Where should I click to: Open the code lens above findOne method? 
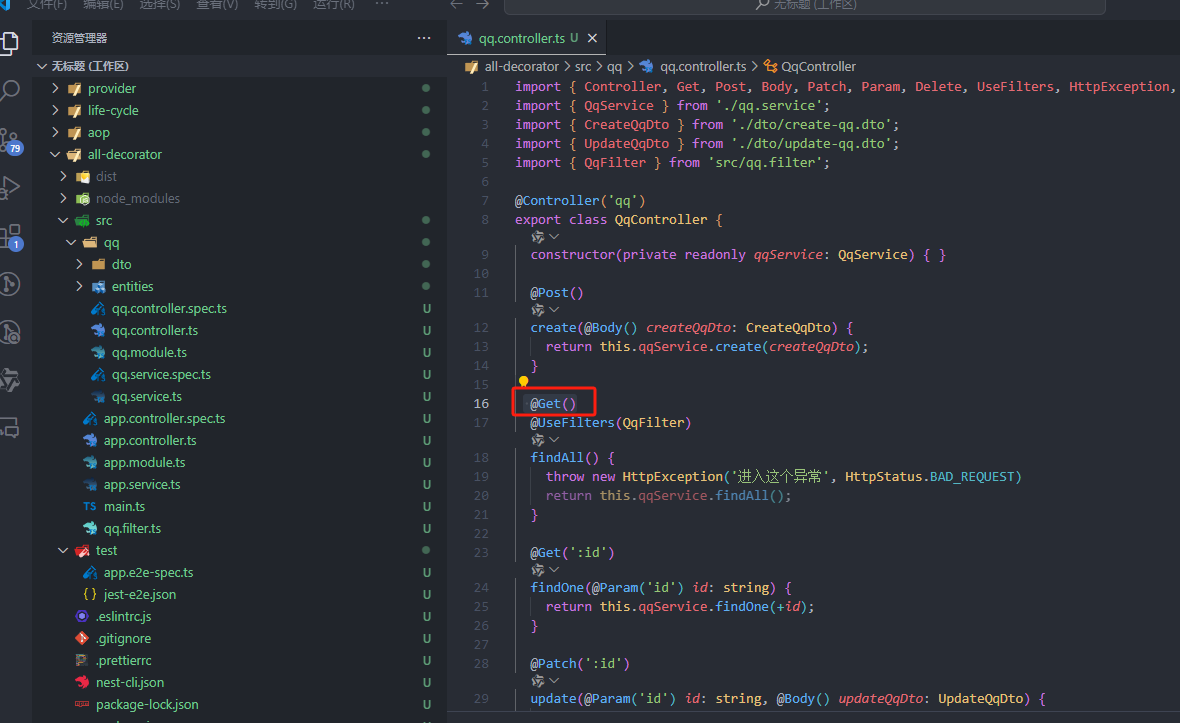tap(546, 570)
